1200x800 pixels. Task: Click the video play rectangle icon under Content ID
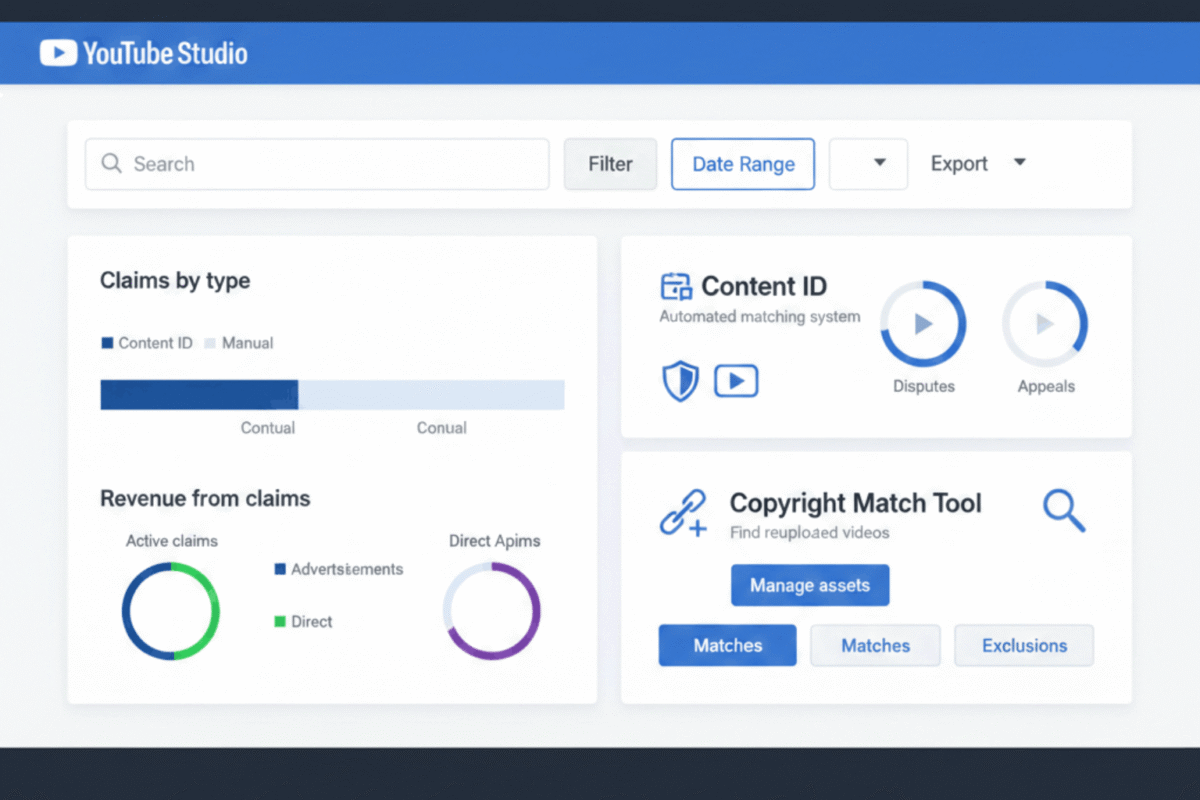point(736,381)
